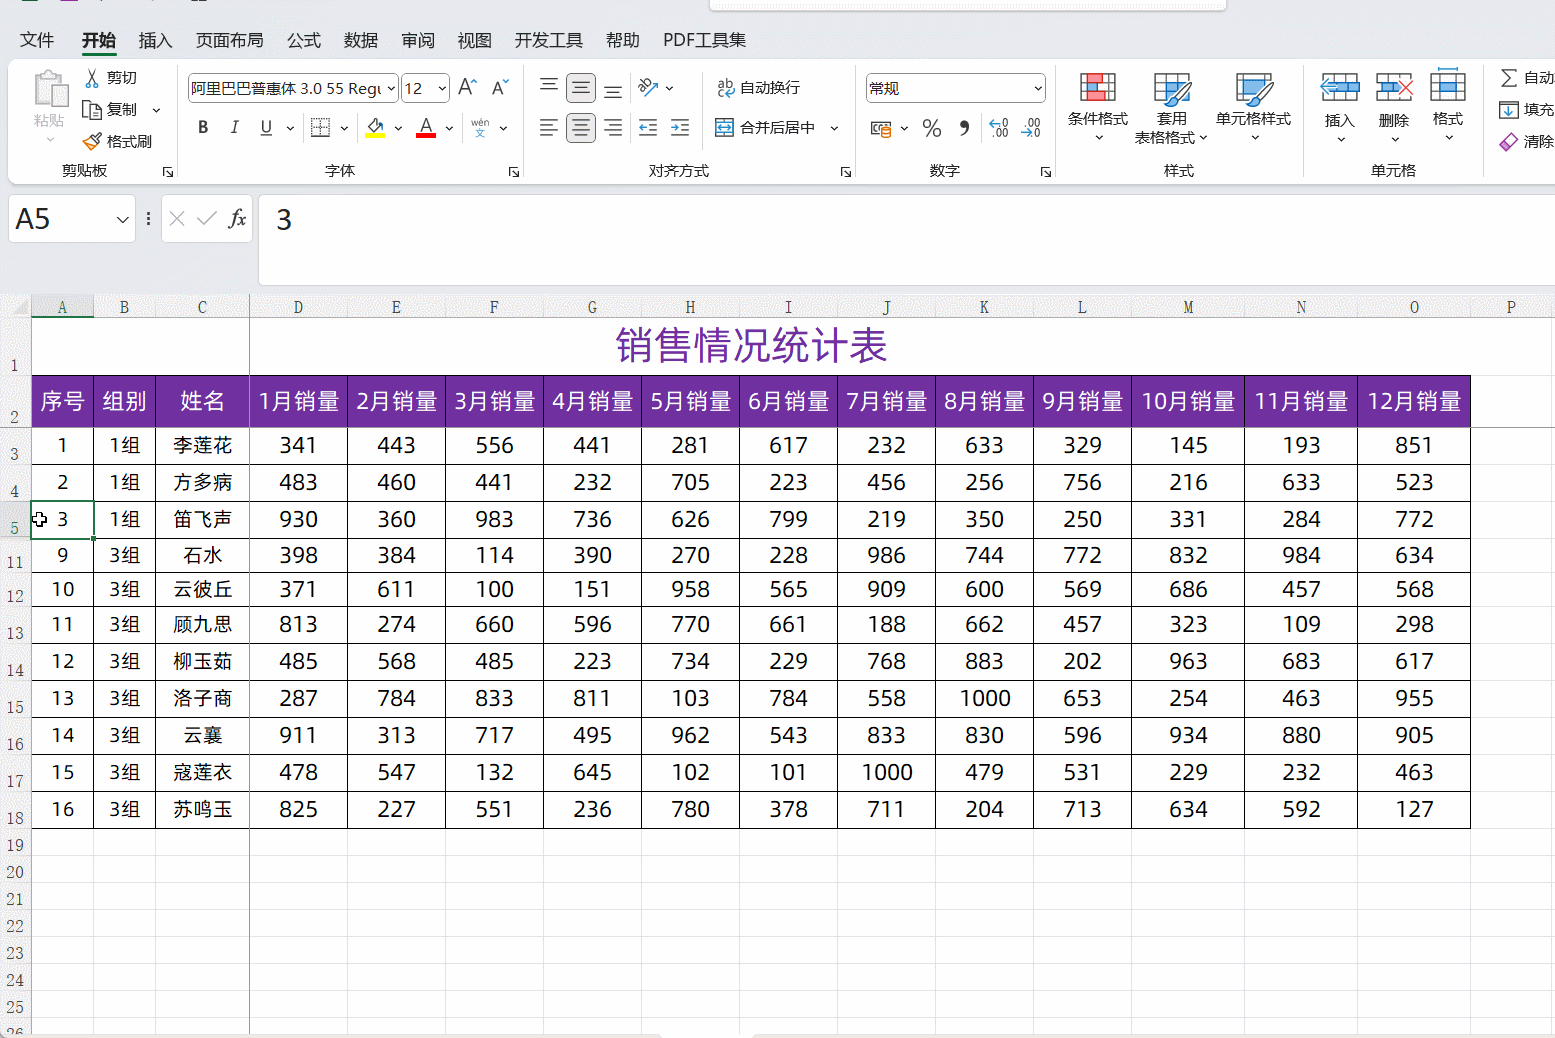The image size is (1555, 1038).
Task: Toggle underline formatting
Action: click(x=264, y=127)
